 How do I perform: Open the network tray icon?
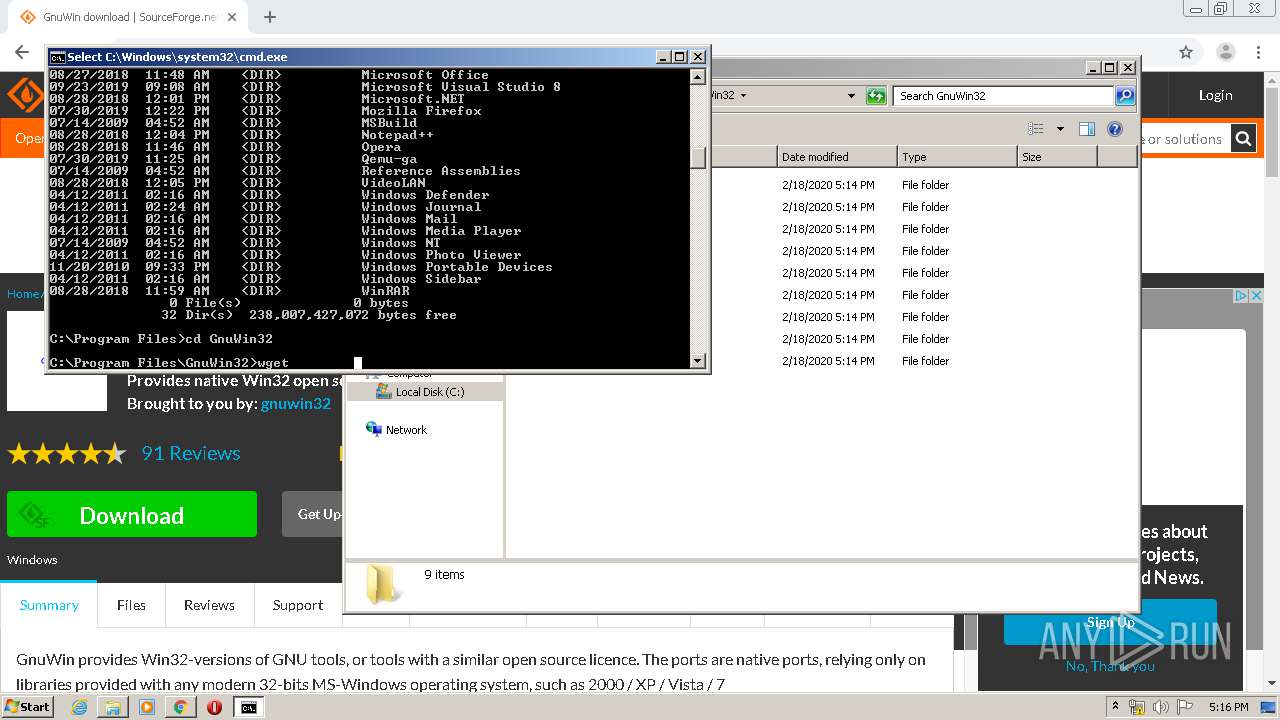pyautogui.click(x=1138, y=707)
